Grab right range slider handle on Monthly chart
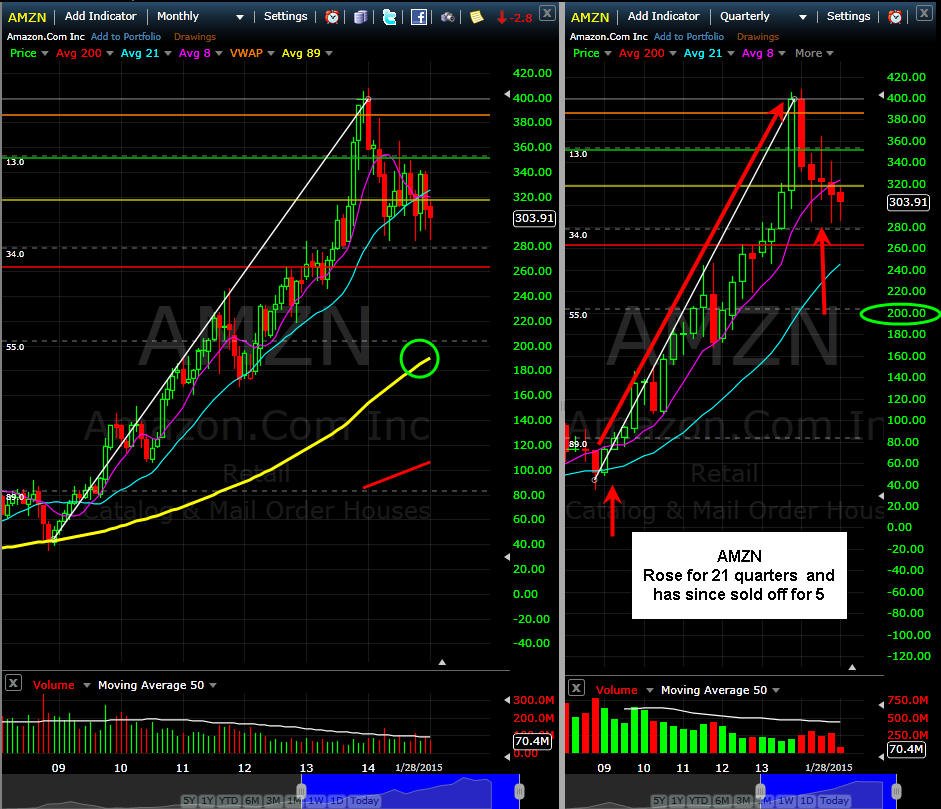This screenshot has height=809, width=941. [520, 792]
